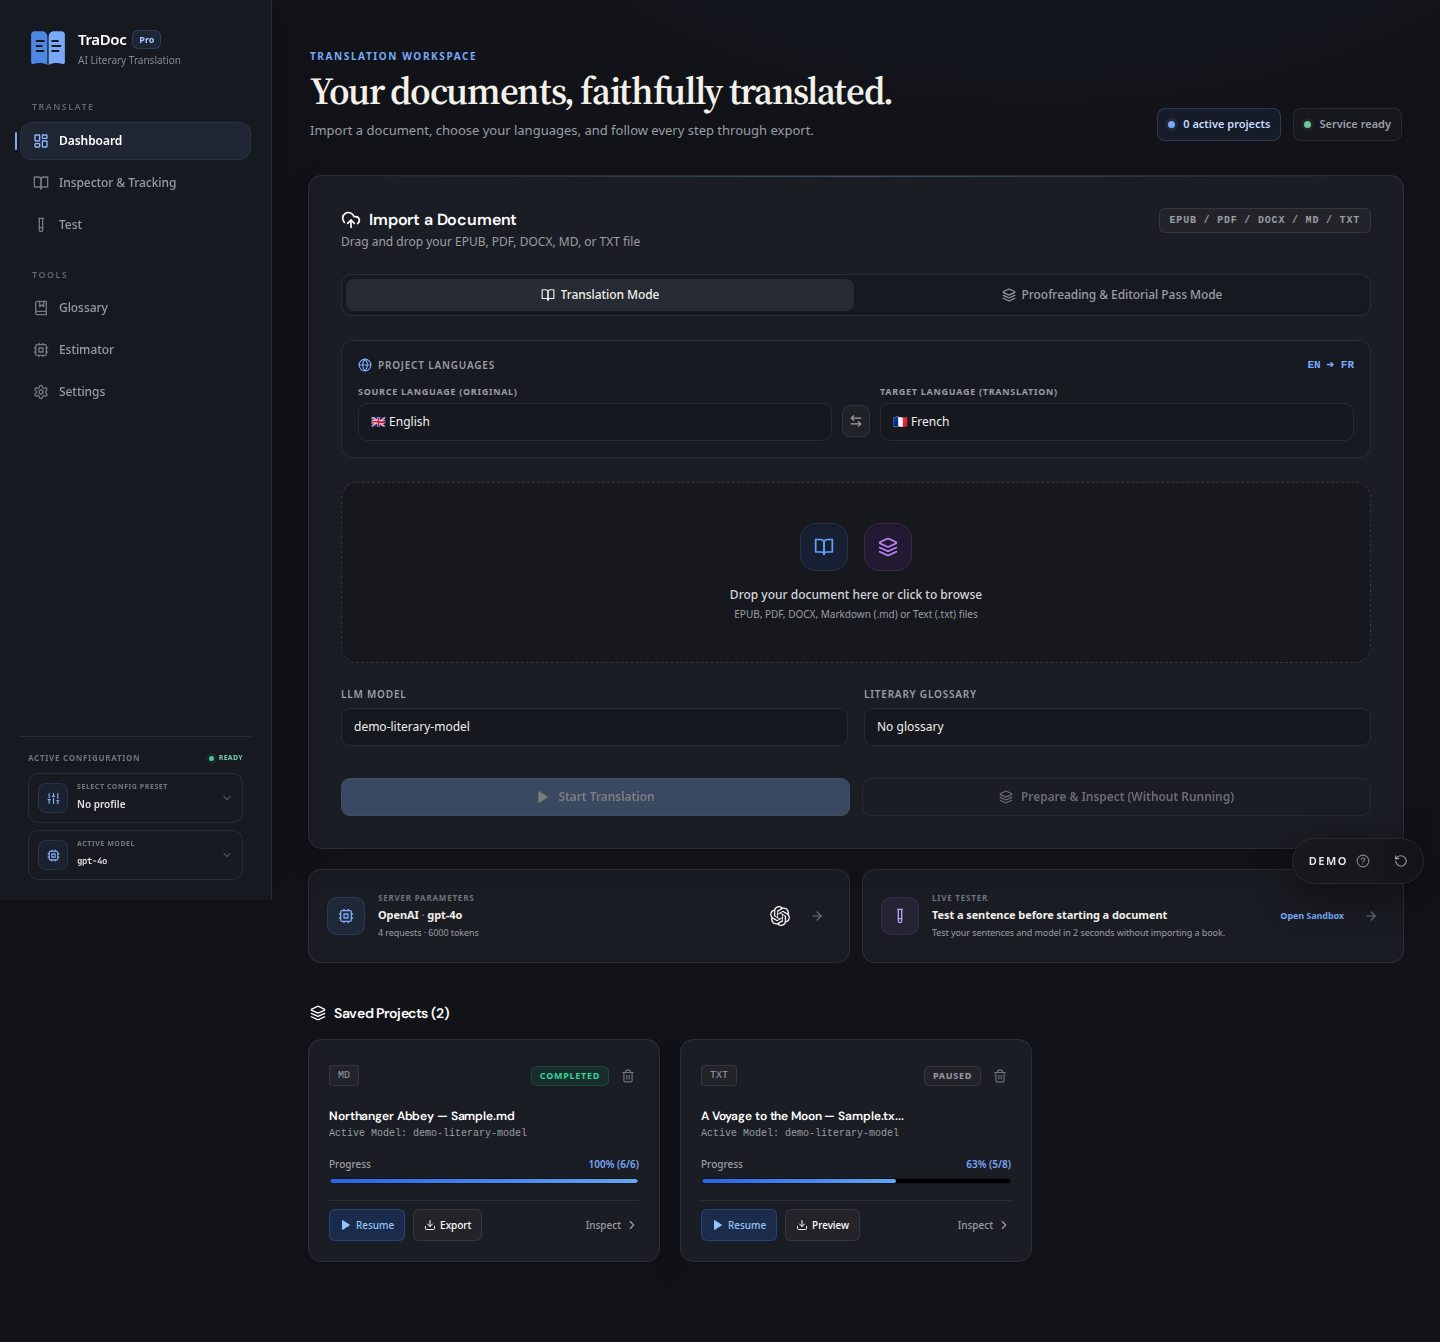Open the target language French dropdown

coord(1117,422)
